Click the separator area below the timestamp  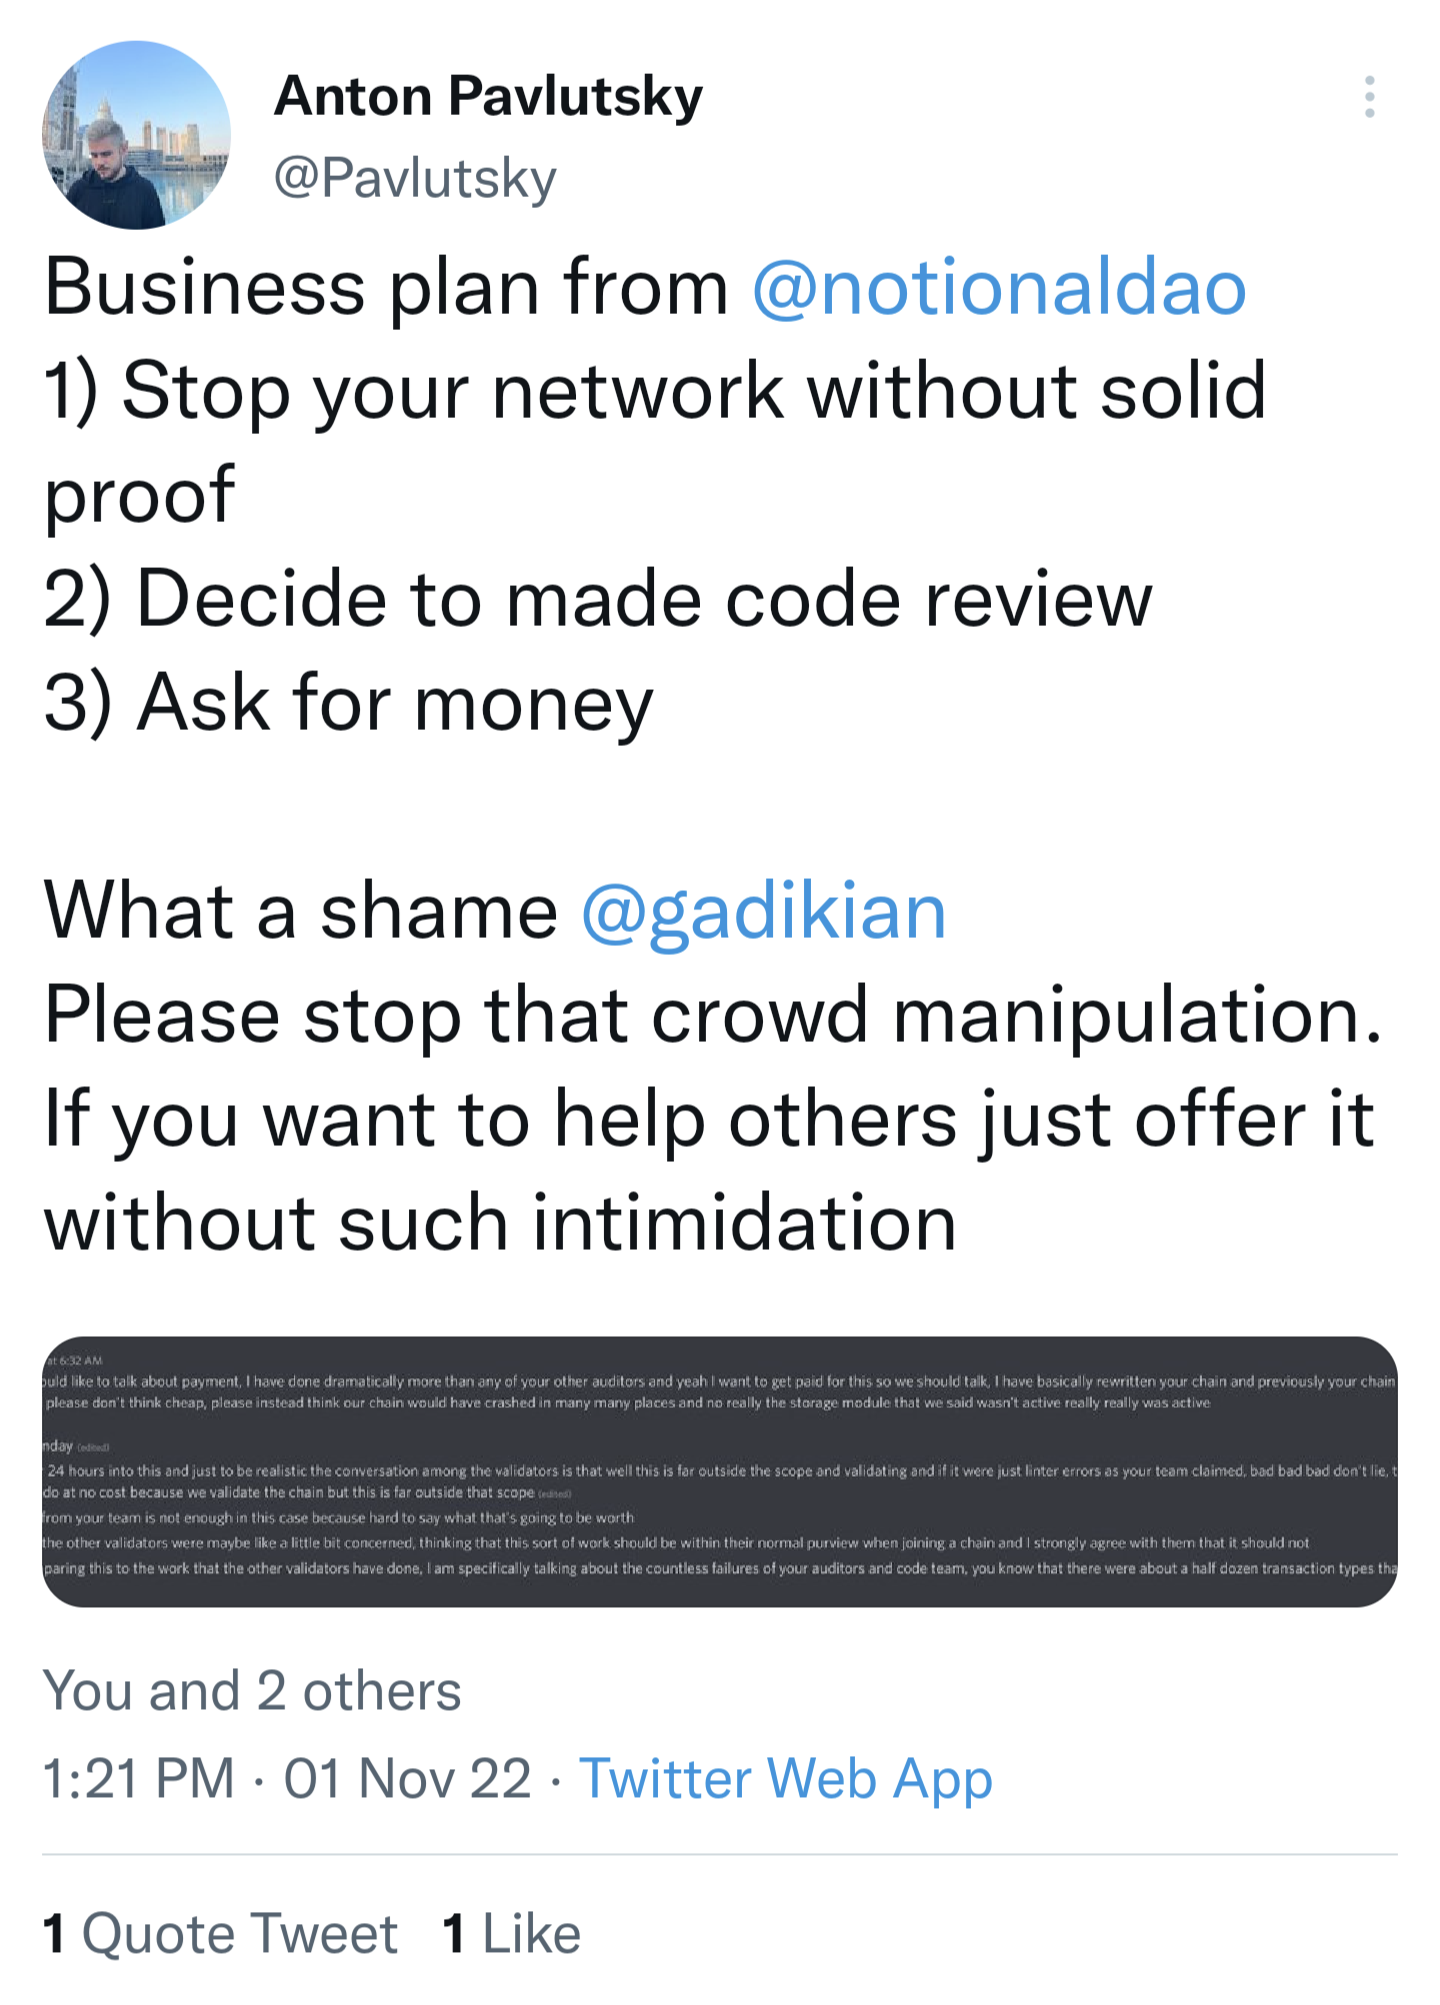tap(720, 1852)
